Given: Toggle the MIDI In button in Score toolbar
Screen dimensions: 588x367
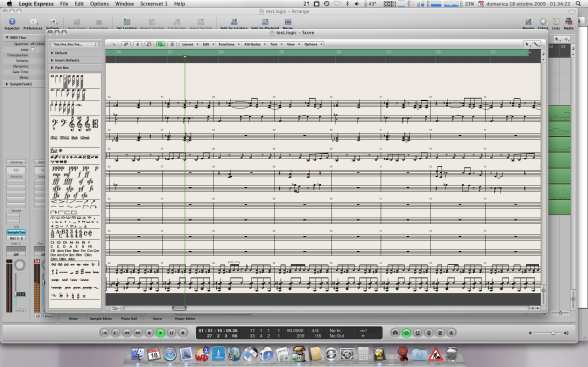Looking at the screenshot, I should coord(148,44).
